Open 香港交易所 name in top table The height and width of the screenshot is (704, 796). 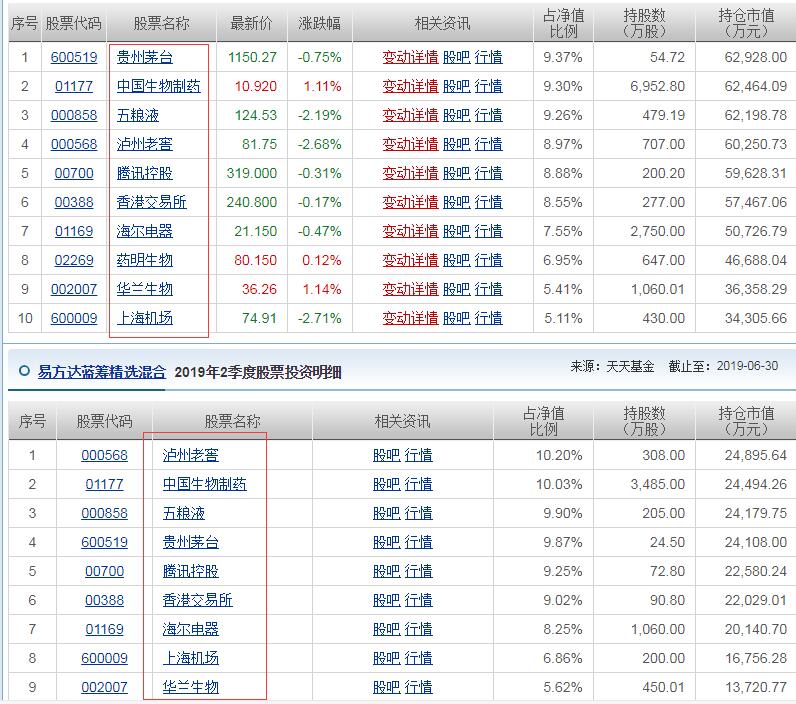(152, 202)
